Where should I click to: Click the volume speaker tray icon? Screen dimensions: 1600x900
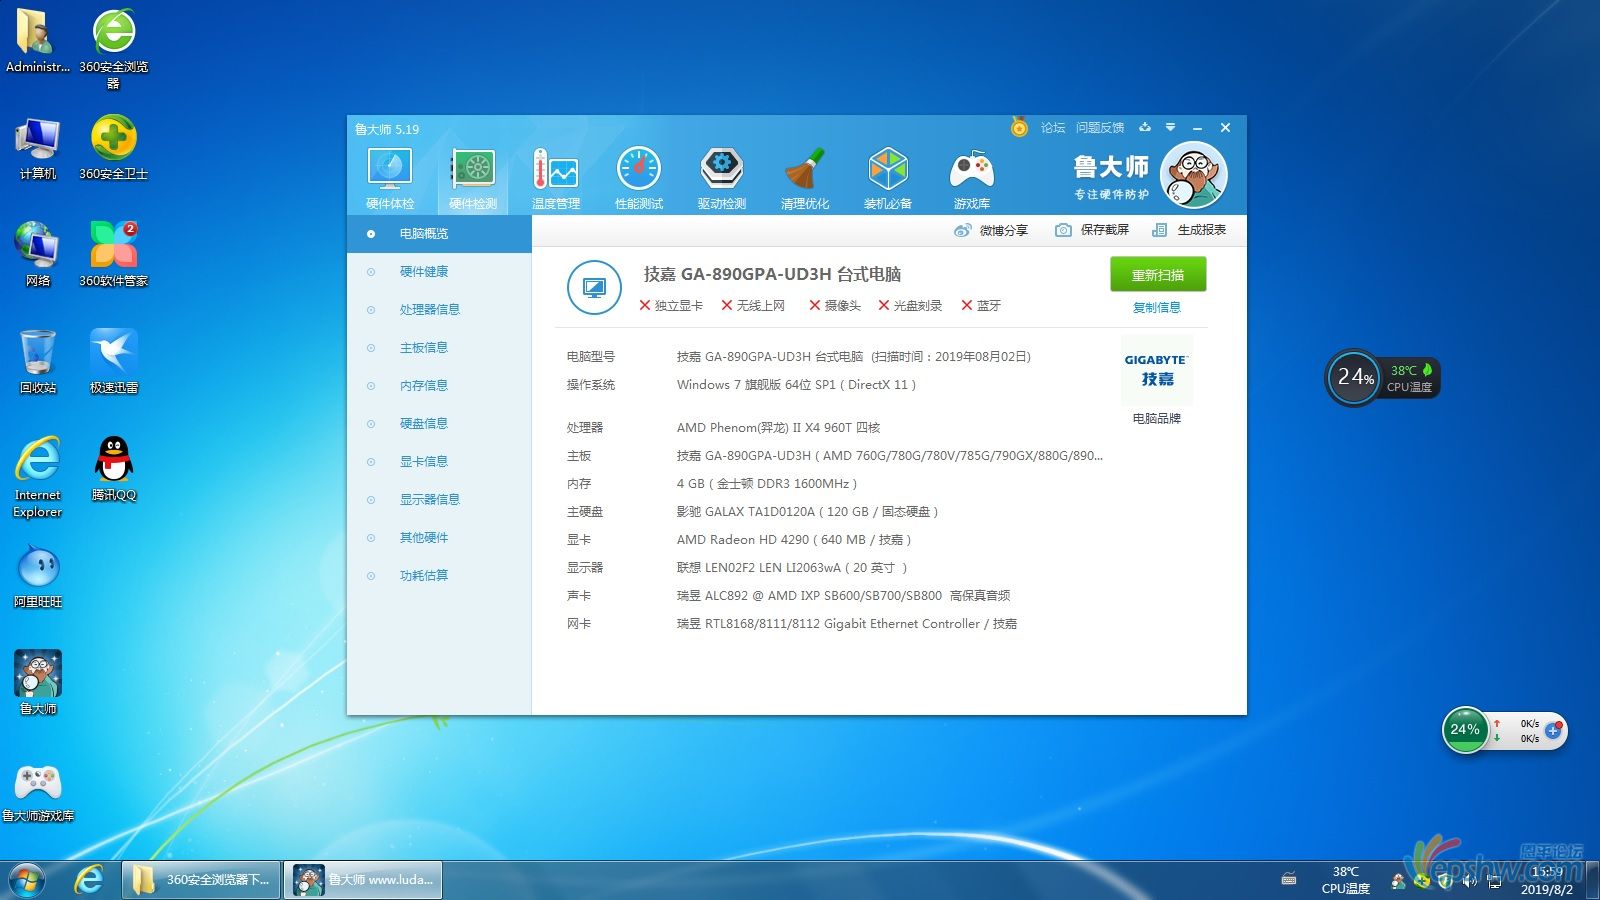(x=1469, y=881)
